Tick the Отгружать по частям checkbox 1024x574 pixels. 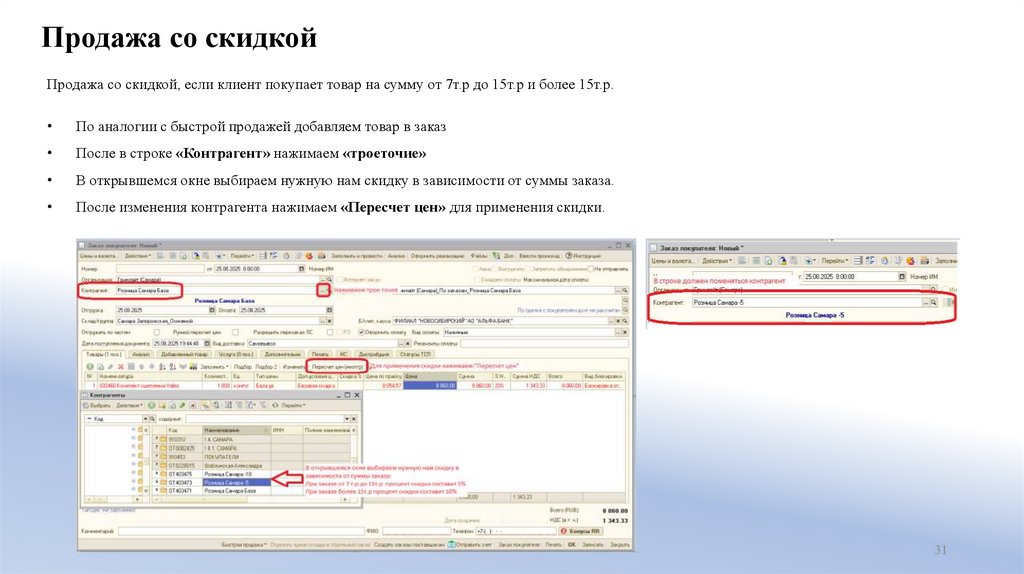(157, 332)
